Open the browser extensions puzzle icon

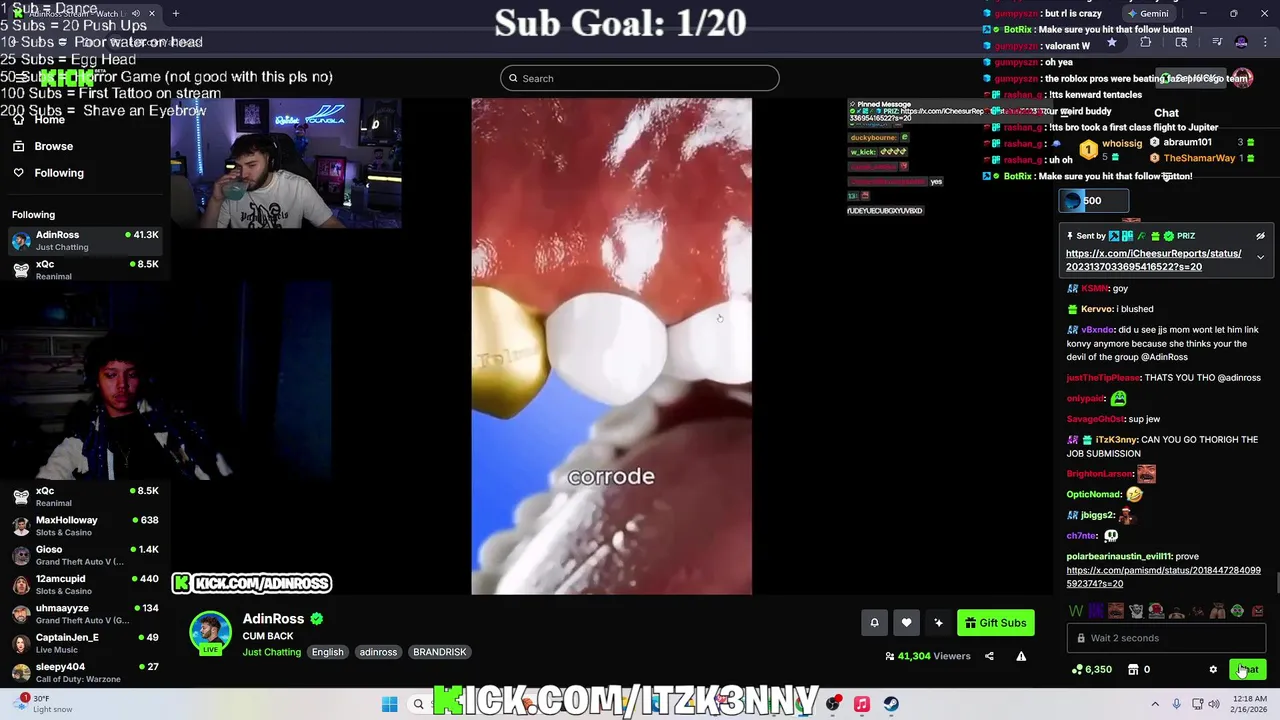(1146, 43)
